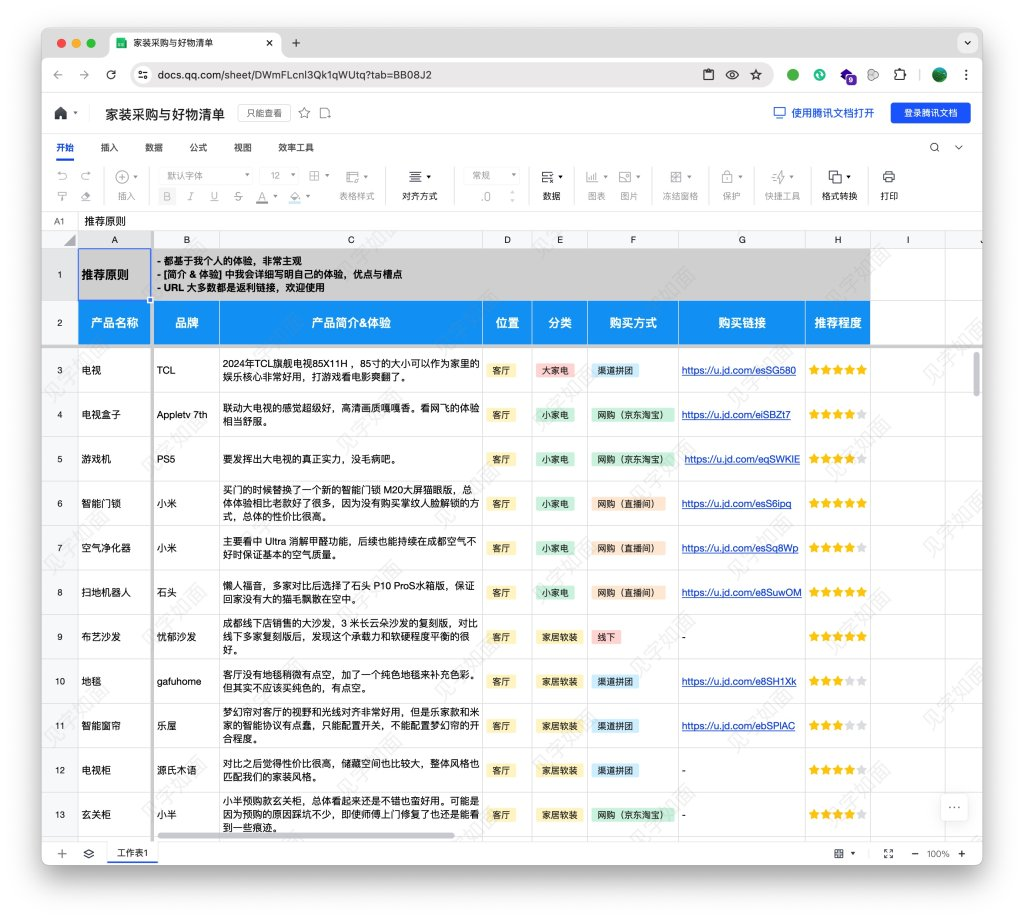Screen dimensions: 1024x920
Task: Click the 只能查看 badge
Action: pos(264,113)
